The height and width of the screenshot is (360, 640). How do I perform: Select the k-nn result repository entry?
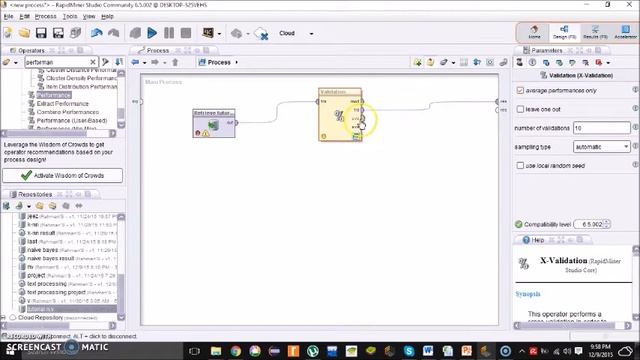point(41,233)
